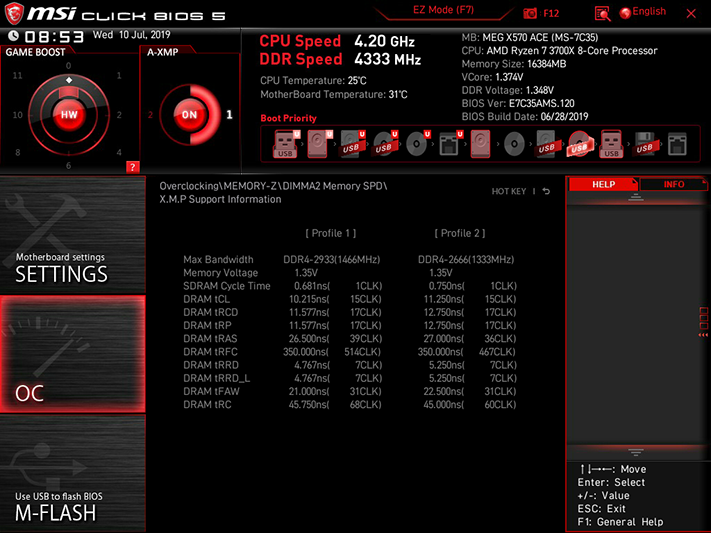
Task: Click the DRAM tFAW row label
Action: coord(211,391)
